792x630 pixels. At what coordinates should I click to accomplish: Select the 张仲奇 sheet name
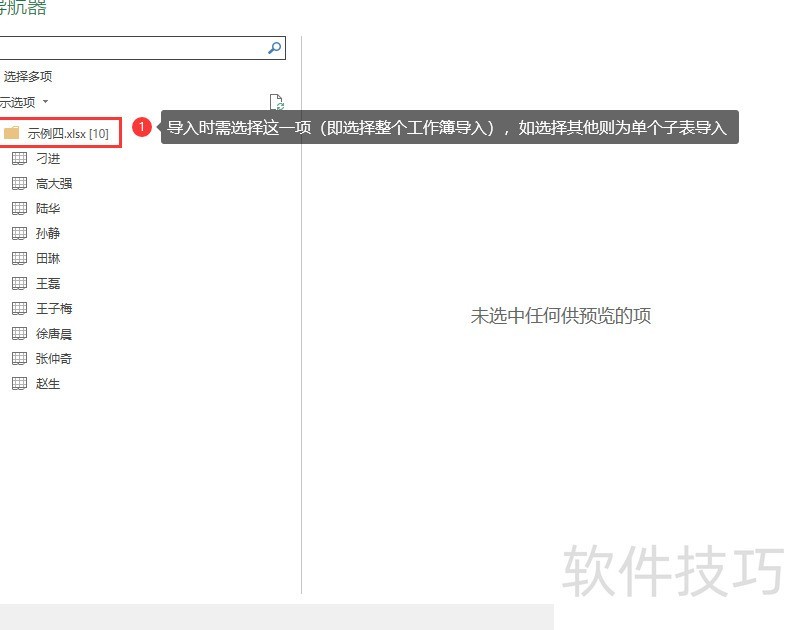click(x=54, y=358)
